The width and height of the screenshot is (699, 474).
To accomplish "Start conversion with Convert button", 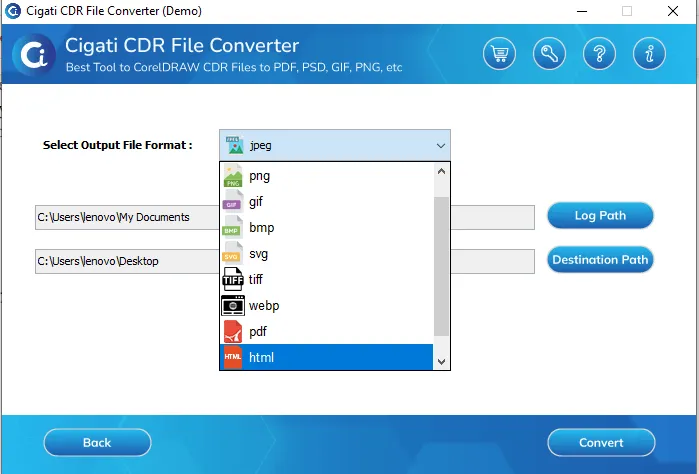I will point(601,442).
